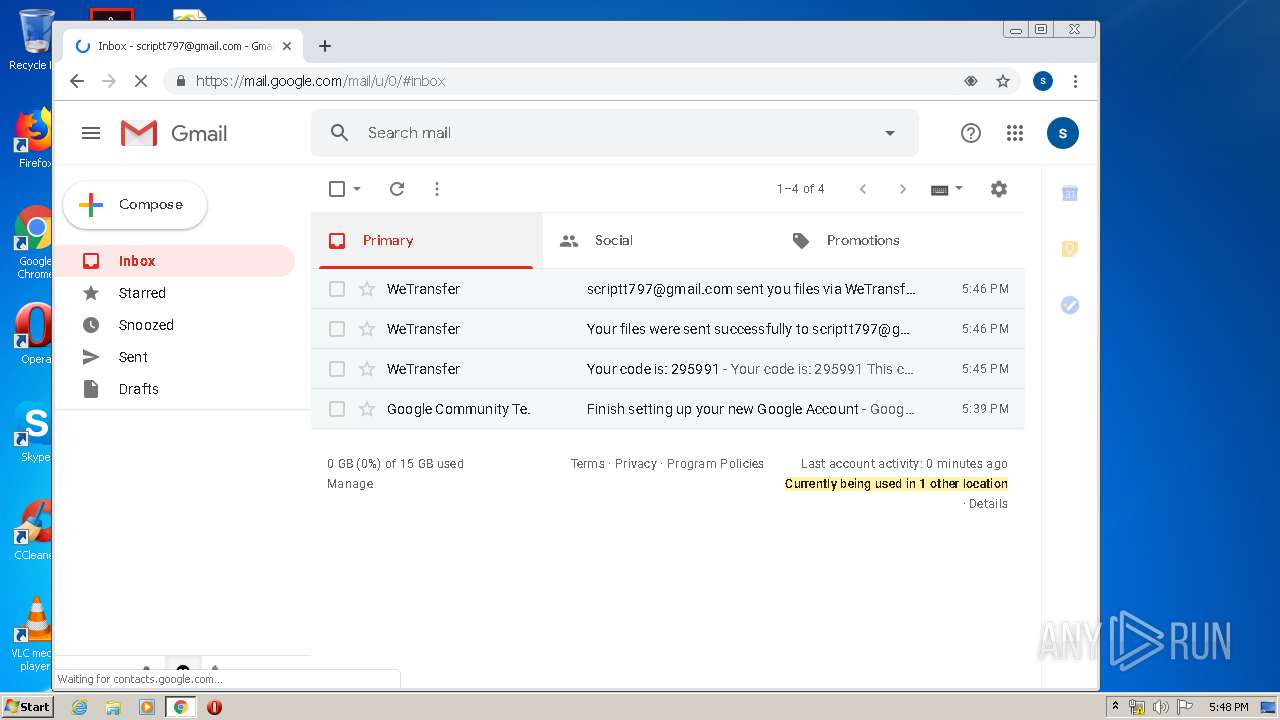Screen dimensions: 1280x720
Task: Open the Terms link
Action: point(588,464)
